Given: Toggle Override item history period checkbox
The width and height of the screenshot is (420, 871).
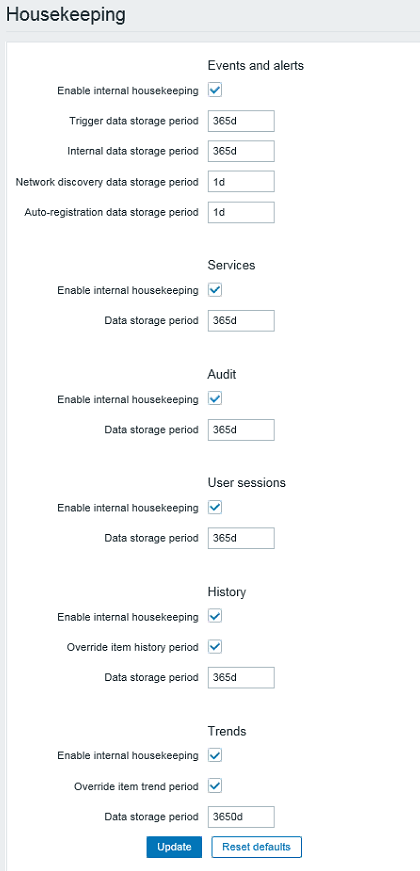Looking at the screenshot, I should click(x=215, y=647).
